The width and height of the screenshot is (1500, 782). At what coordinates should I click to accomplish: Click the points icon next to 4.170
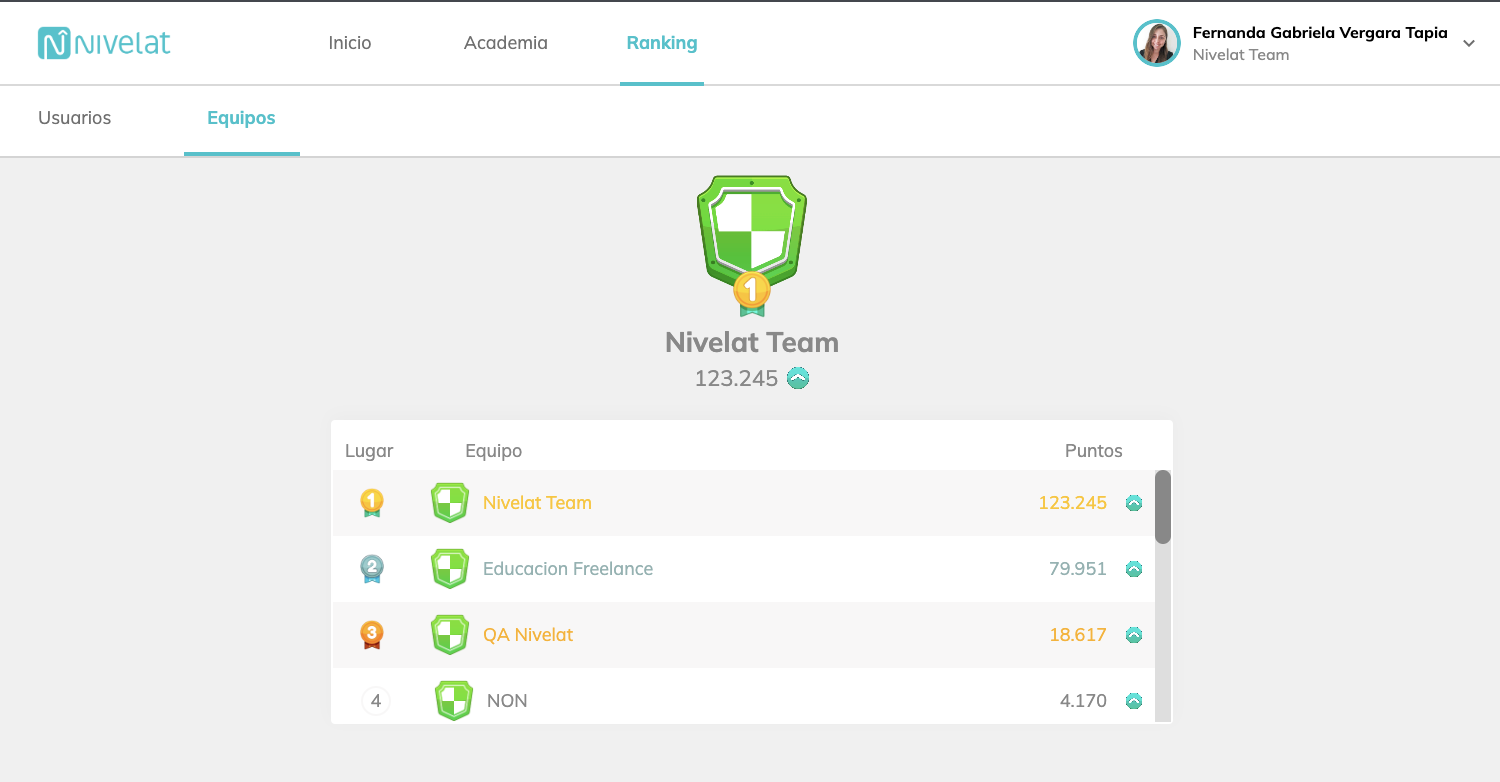[1134, 701]
